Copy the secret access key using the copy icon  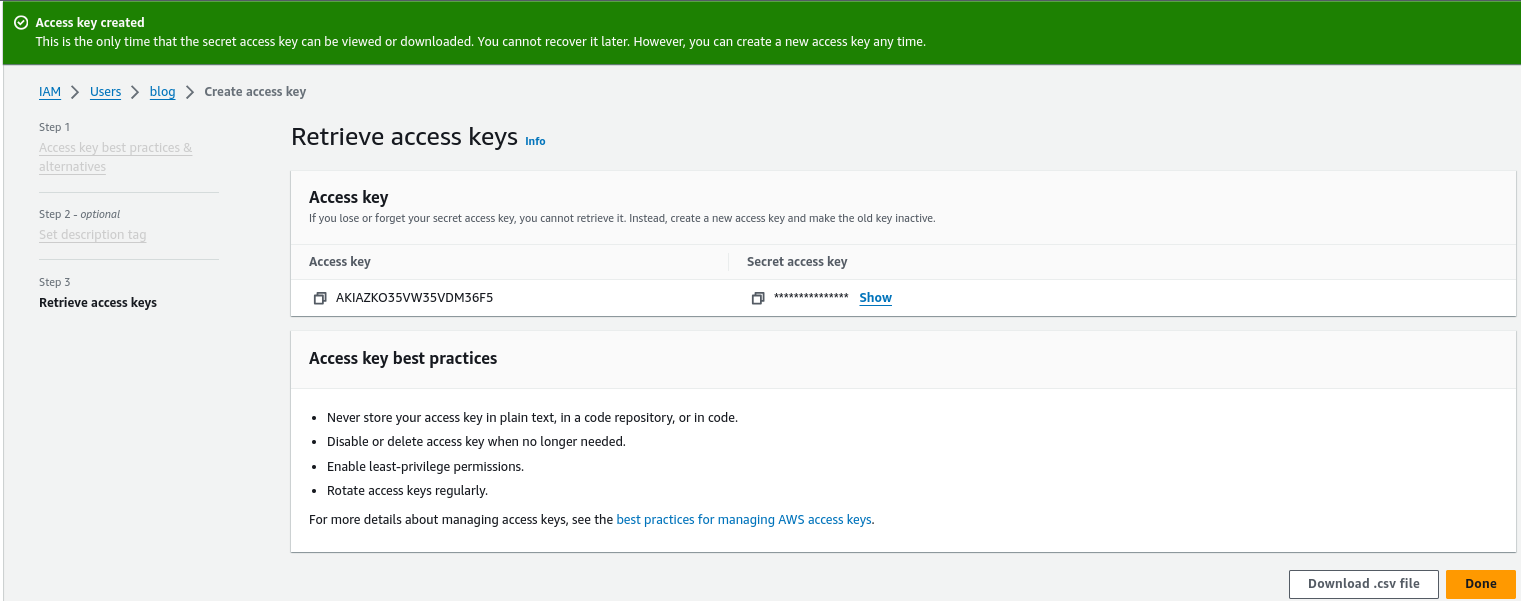pos(758,298)
